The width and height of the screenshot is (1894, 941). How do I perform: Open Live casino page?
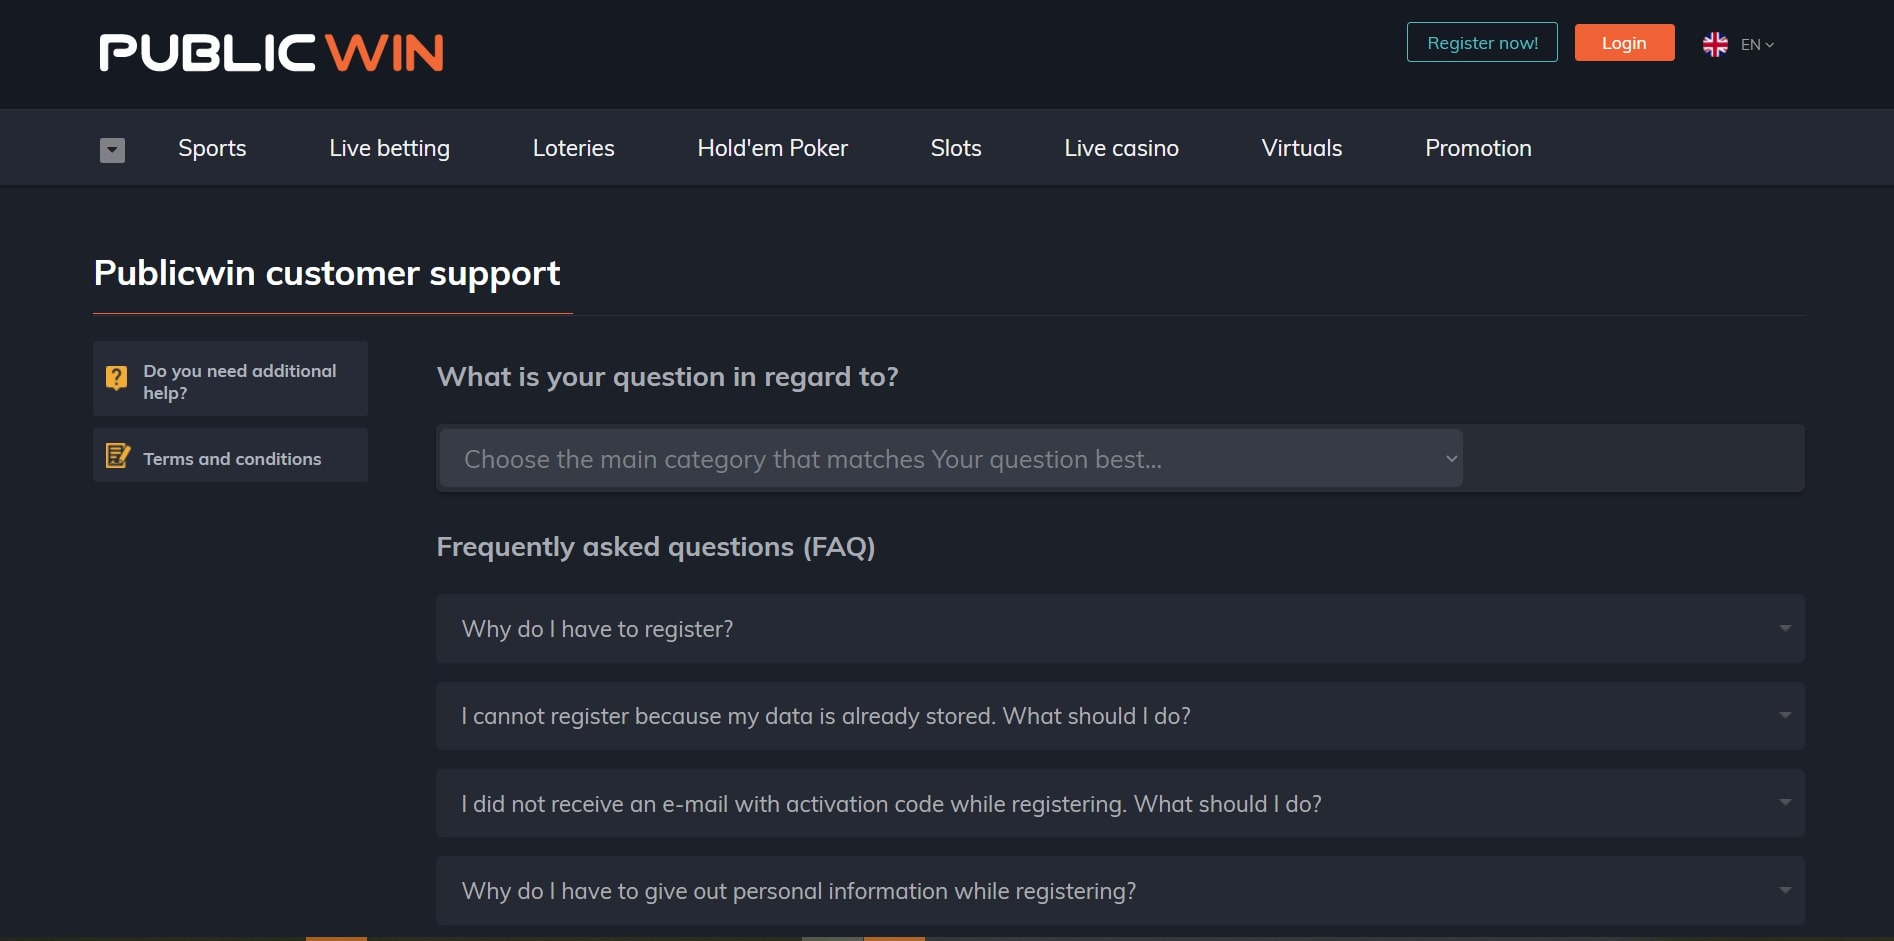pos(1121,148)
